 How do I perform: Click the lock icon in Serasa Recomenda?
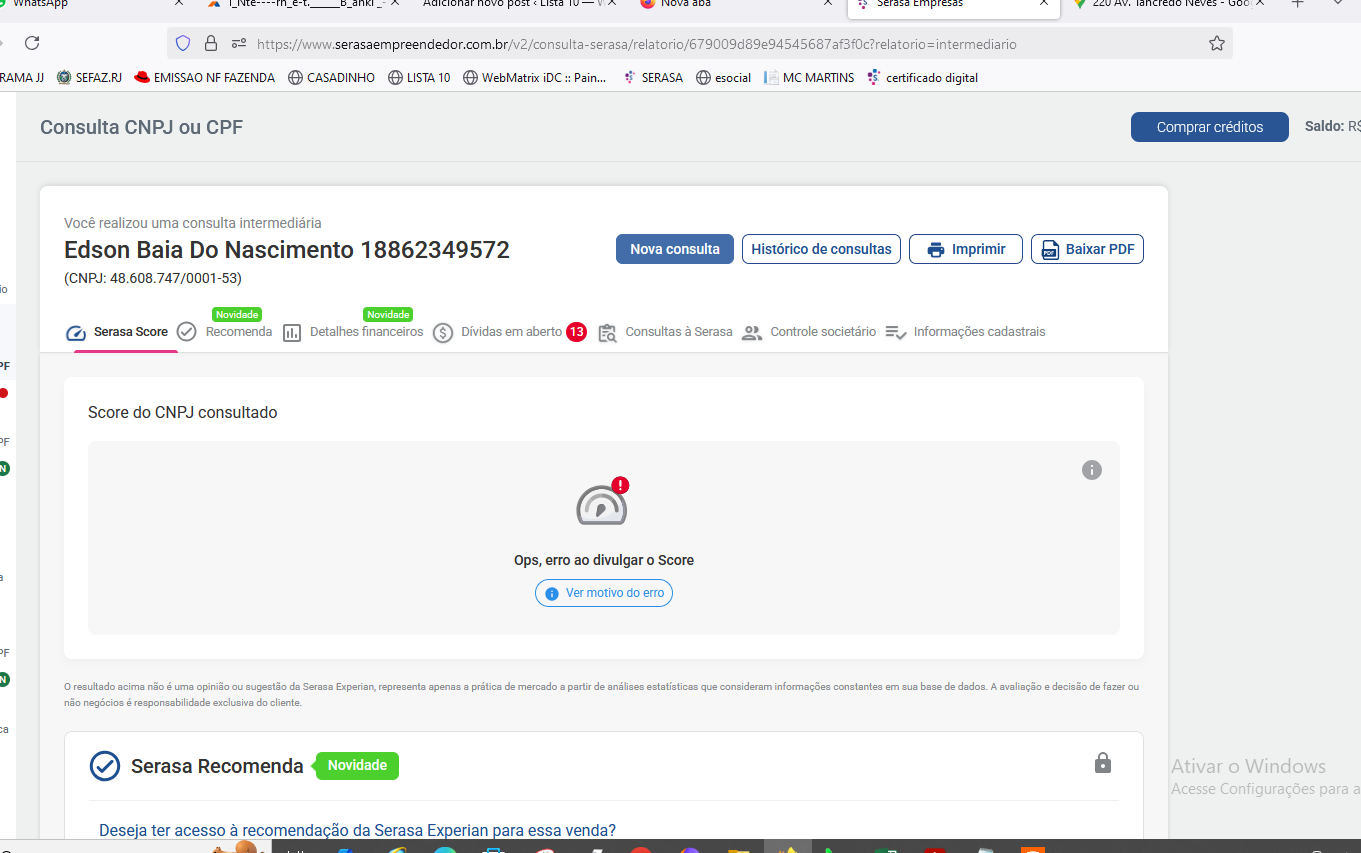[x=1103, y=763]
